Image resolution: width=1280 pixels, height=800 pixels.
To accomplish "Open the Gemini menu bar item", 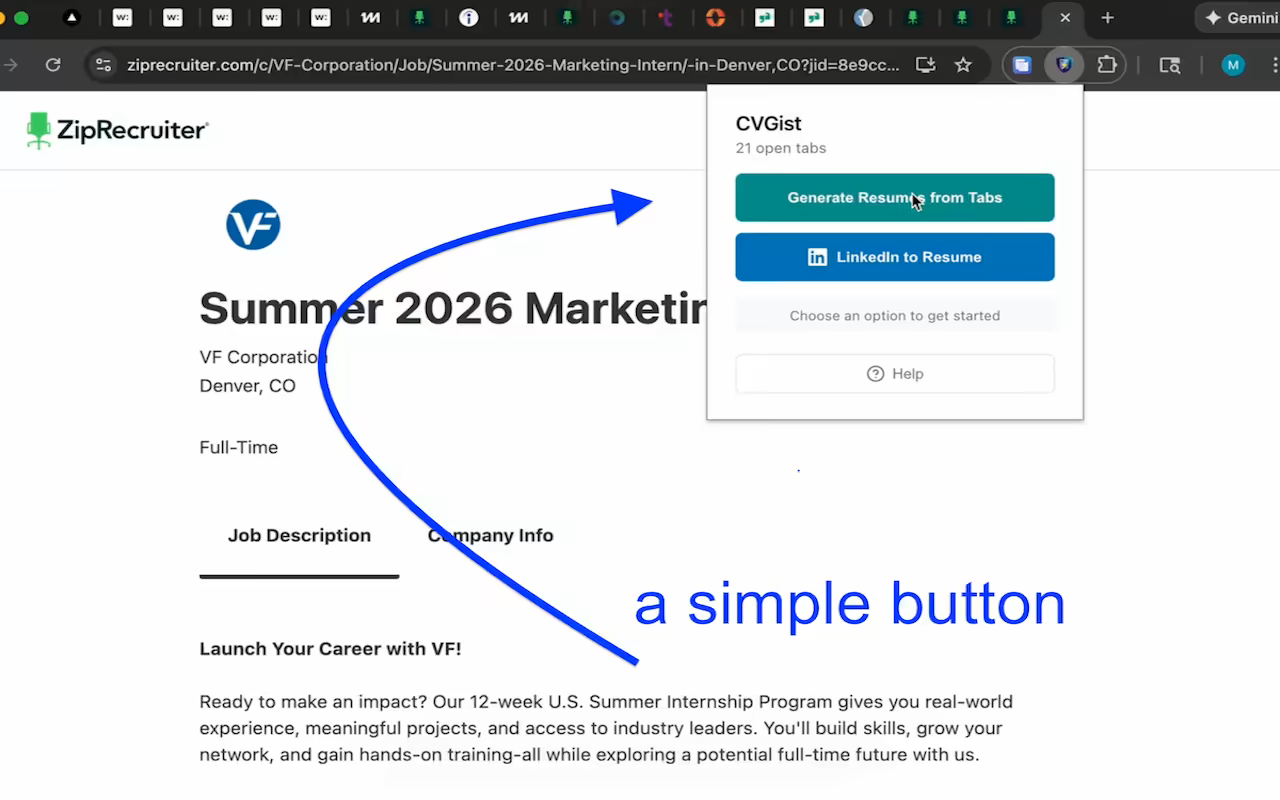I will click(x=1240, y=17).
